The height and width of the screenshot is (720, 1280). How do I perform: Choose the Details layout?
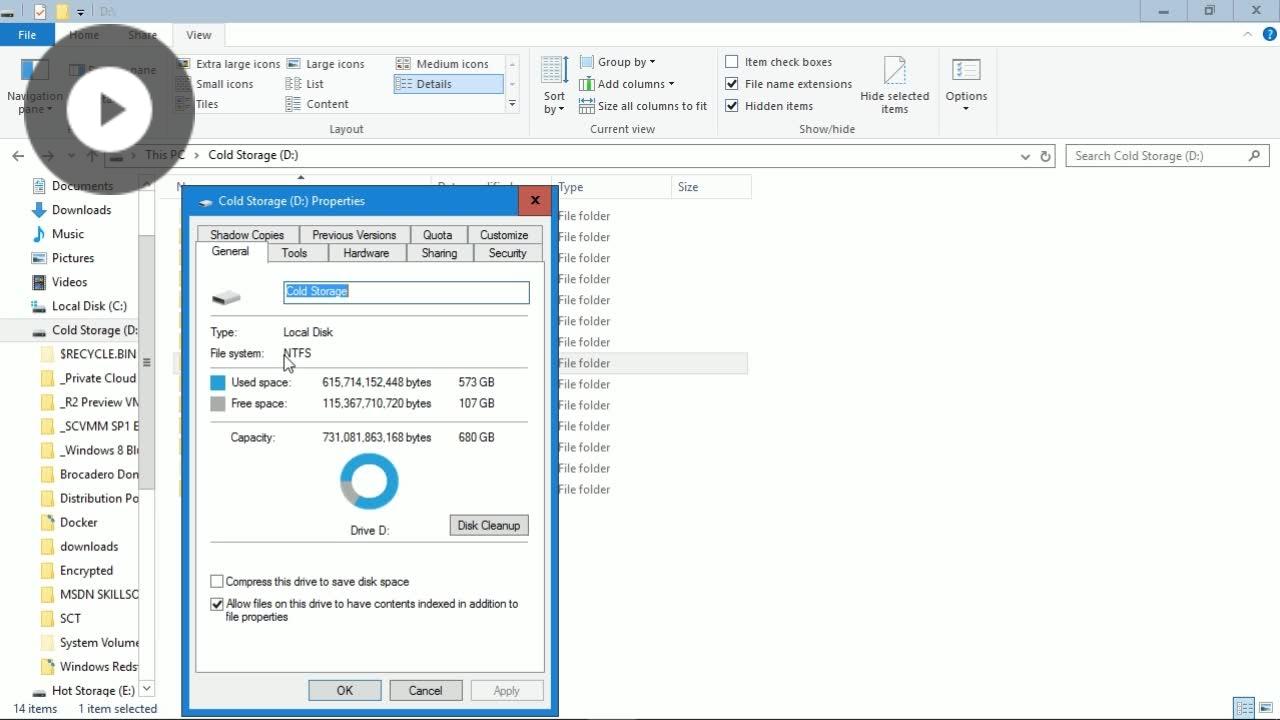[448, 84]
